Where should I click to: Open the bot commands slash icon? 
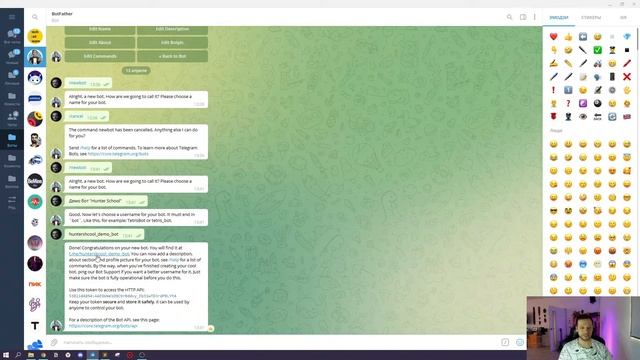[505, 342]
